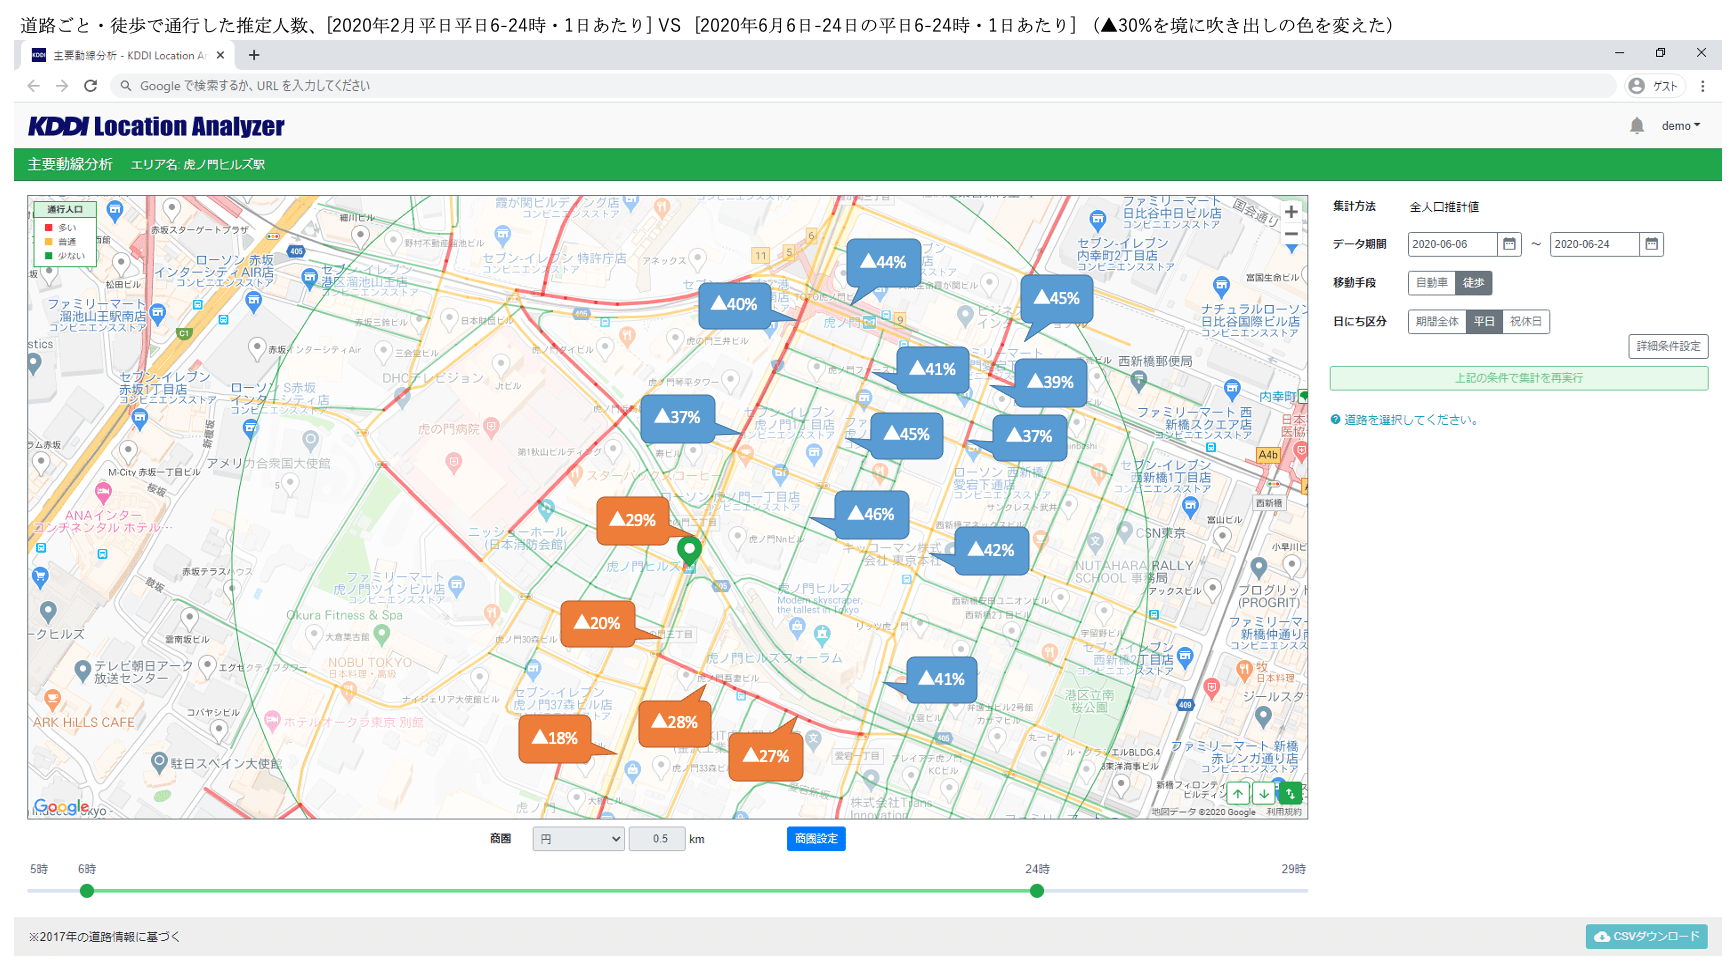Open notifications with the bell icon
The width and height of the screenshot is (1734, 964).
tap(1637, 126)
